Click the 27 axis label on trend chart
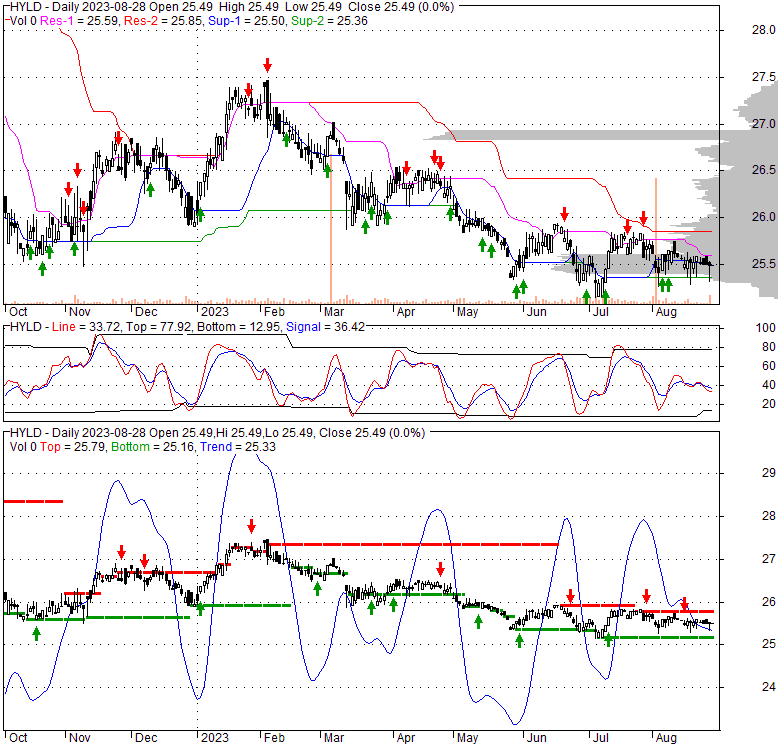The height and width of the screenshot is (745, 780). point(769,559)
